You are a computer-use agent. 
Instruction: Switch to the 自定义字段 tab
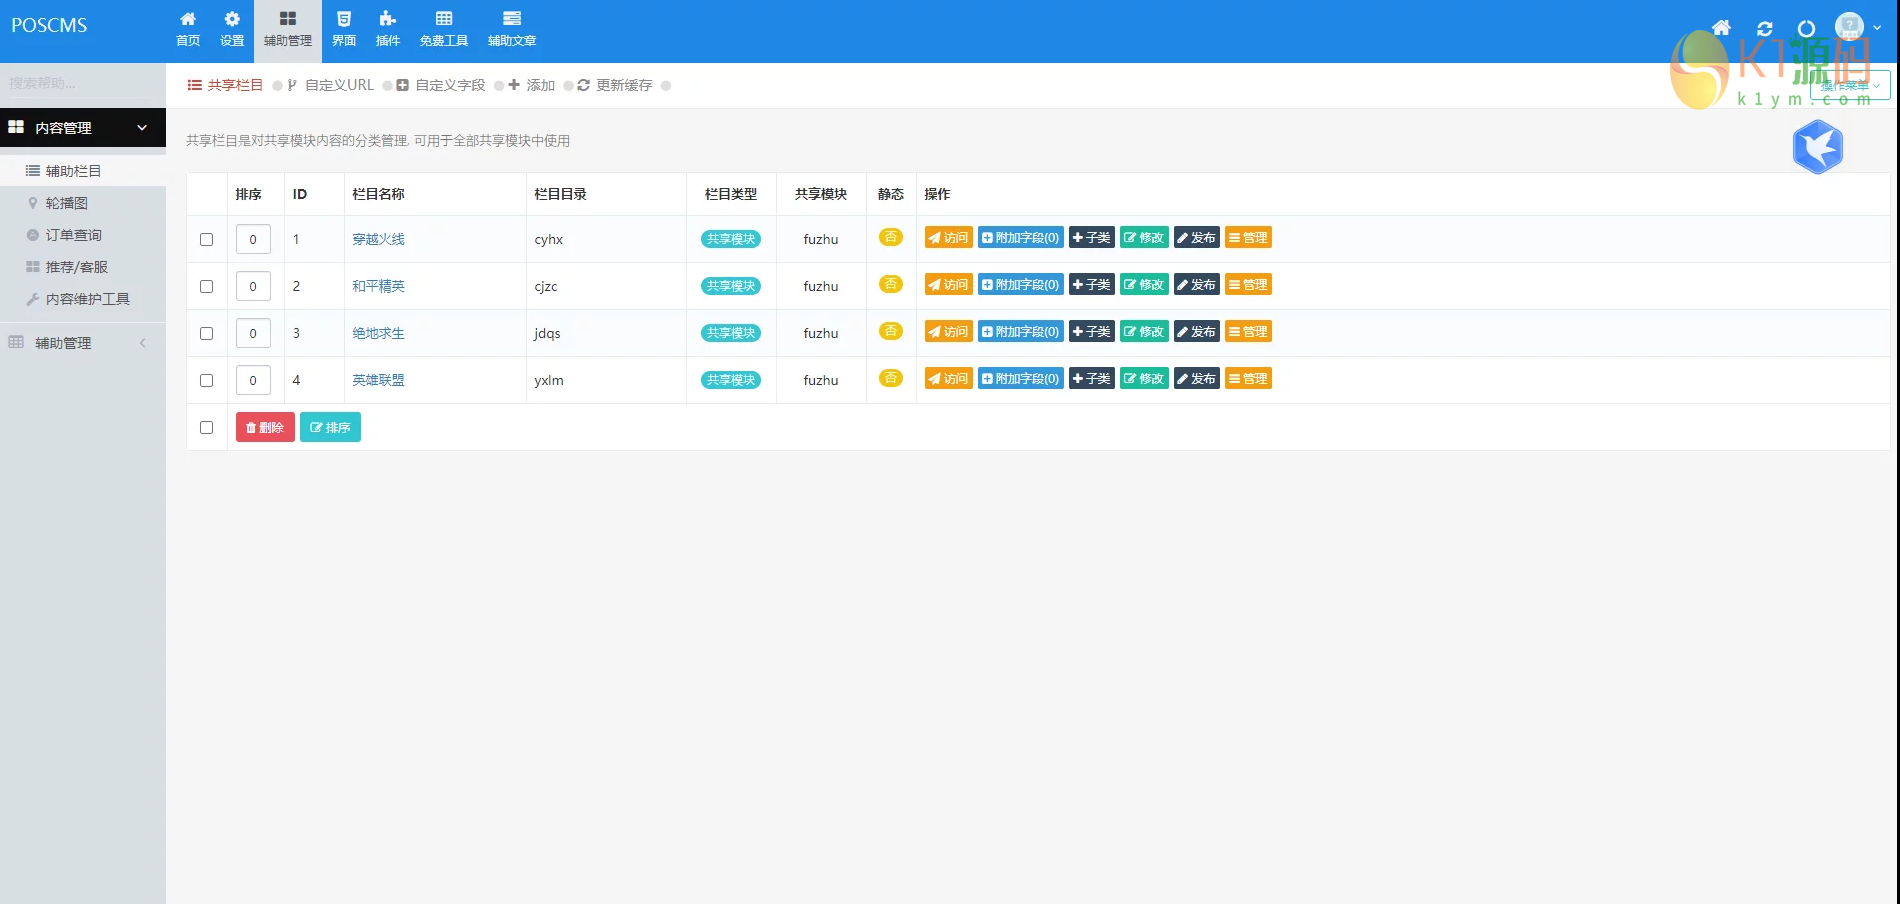[x=449, y=86]
